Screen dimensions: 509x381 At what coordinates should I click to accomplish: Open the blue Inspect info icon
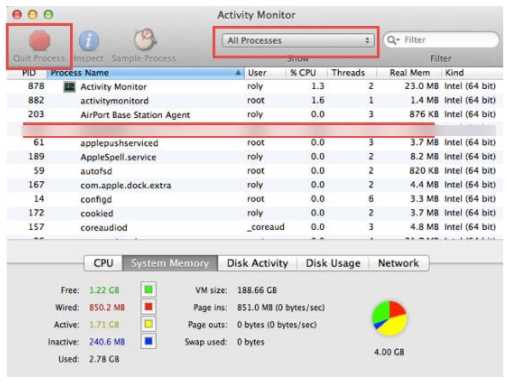(x=89, y=41)
